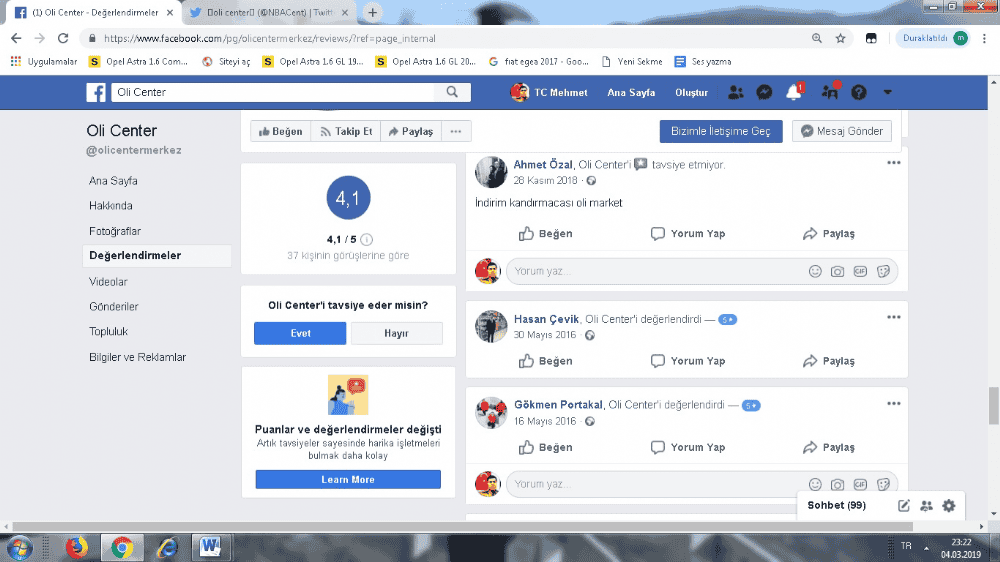Click the search magnifier in Facebook search bar
The width and height of the screenshot is (1000, 562).
[x=452, y=92]
